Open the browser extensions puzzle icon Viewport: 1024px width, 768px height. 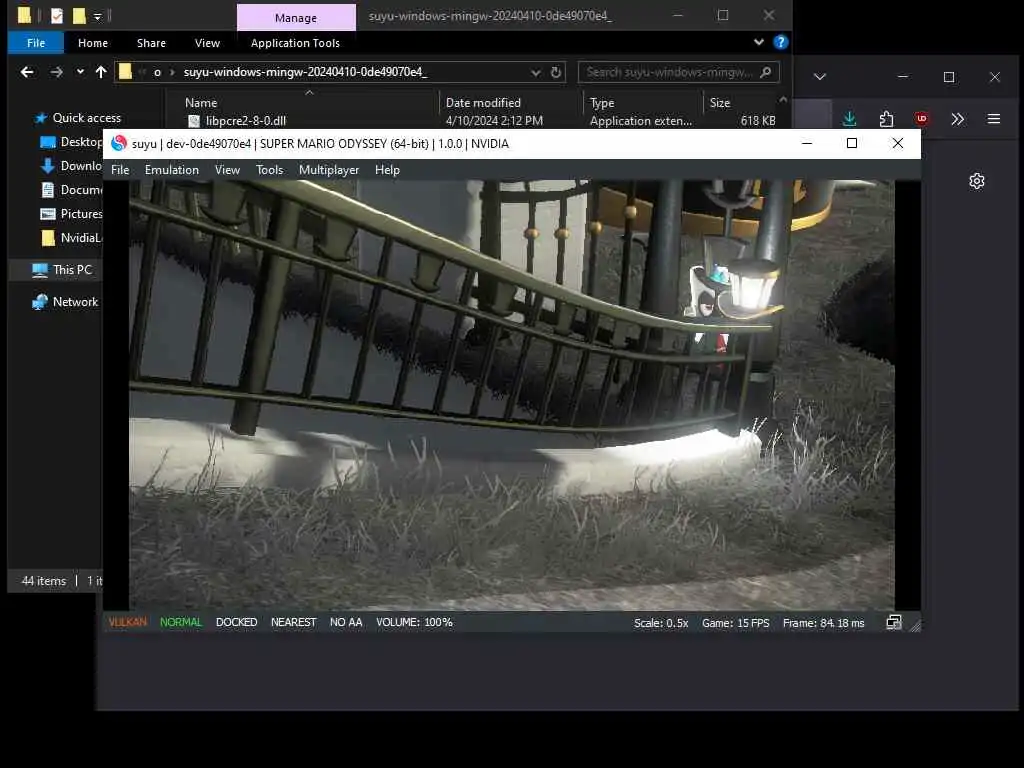pyautogui.click(x=886, y=119)
